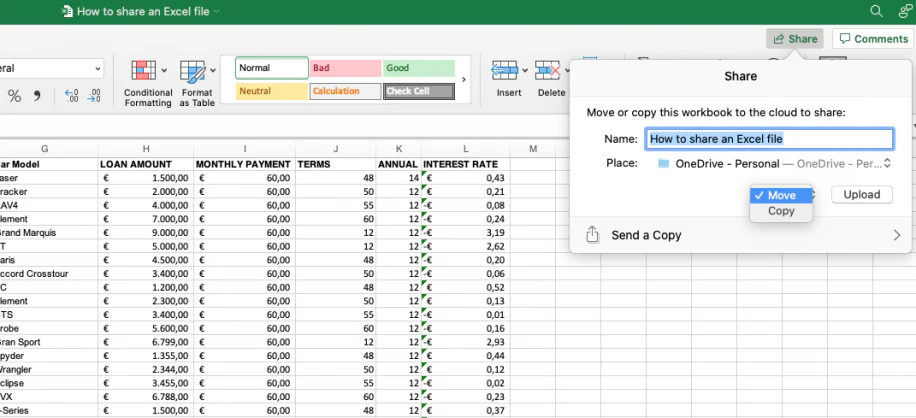
Task: Click the Share button
Action: [x=795, y=39]
